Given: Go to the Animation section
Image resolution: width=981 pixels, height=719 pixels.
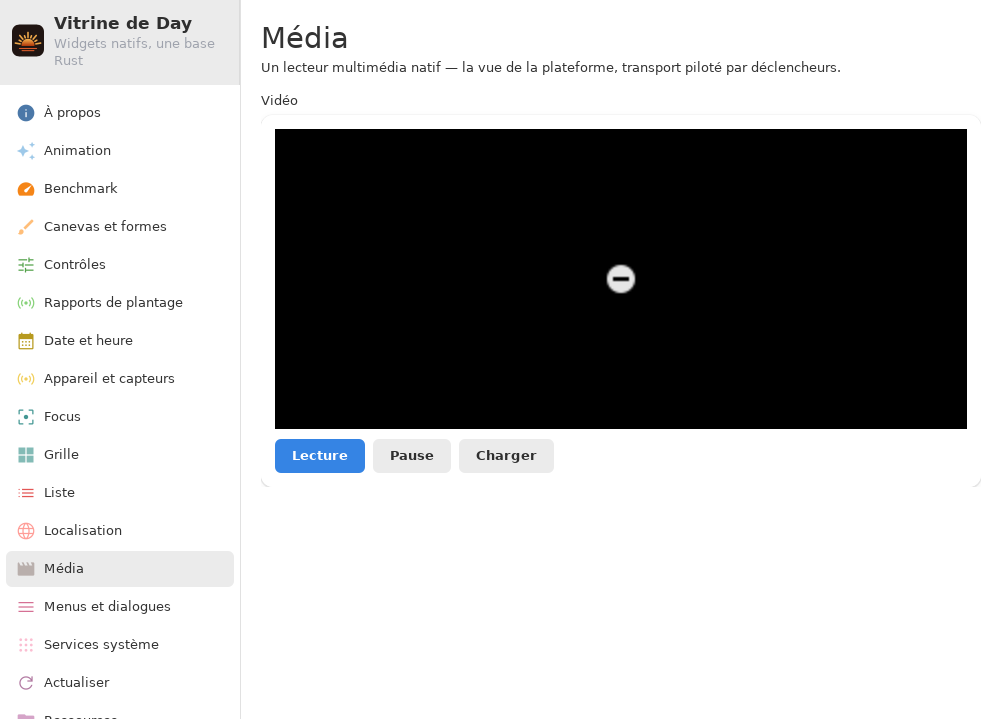Looking at the screenshot, I should coord(119,151).
